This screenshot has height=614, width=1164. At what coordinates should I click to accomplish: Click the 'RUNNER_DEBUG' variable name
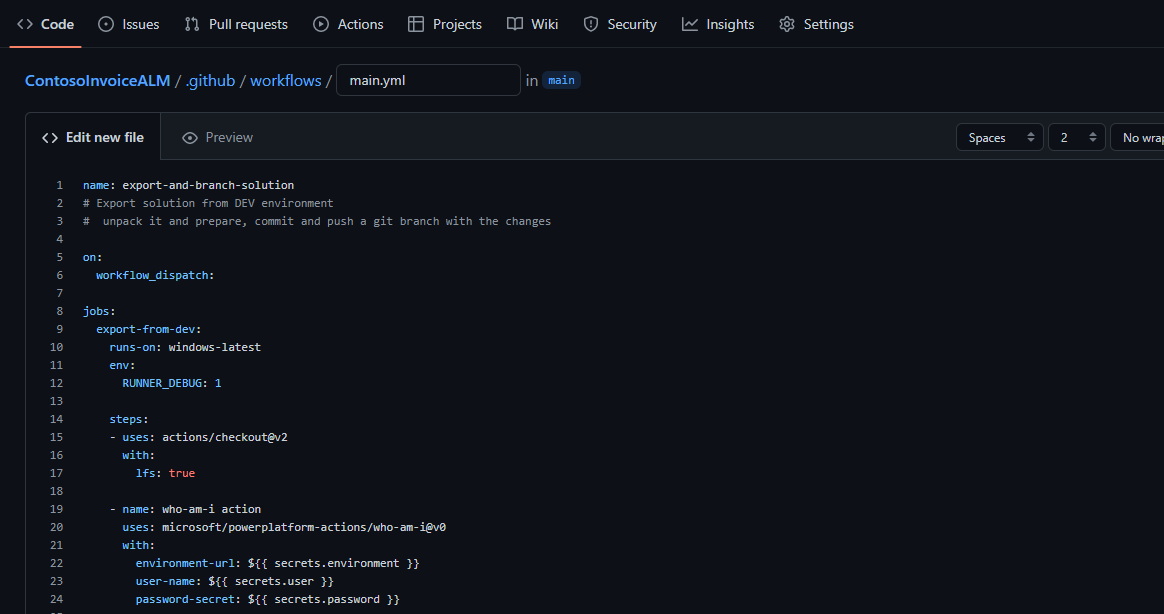pos(162,383)
